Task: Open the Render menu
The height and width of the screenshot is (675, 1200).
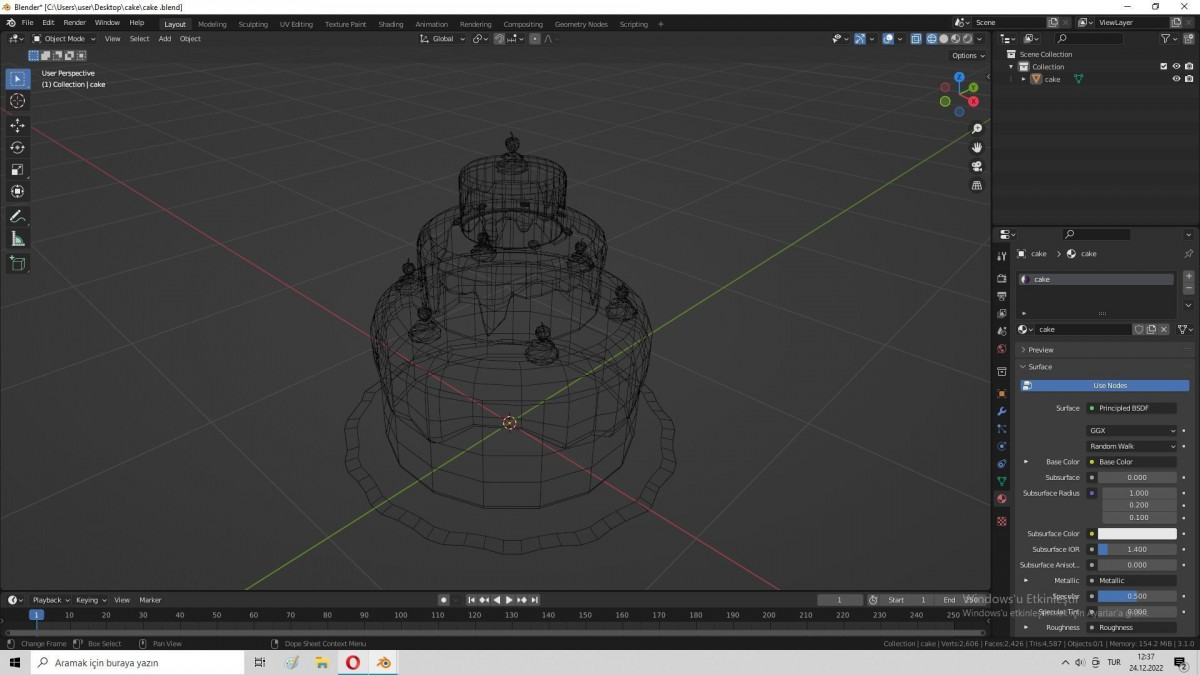Action: click(x=74, y=22)
